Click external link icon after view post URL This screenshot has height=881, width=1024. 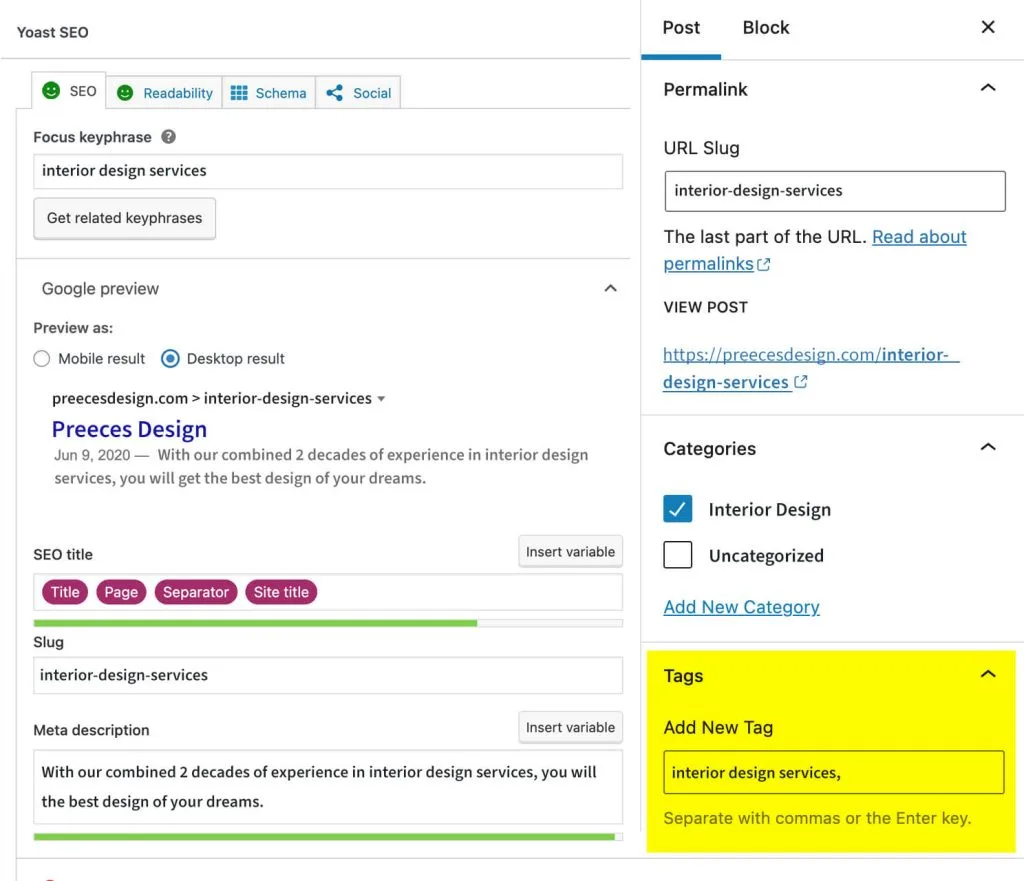click(801, 382)
